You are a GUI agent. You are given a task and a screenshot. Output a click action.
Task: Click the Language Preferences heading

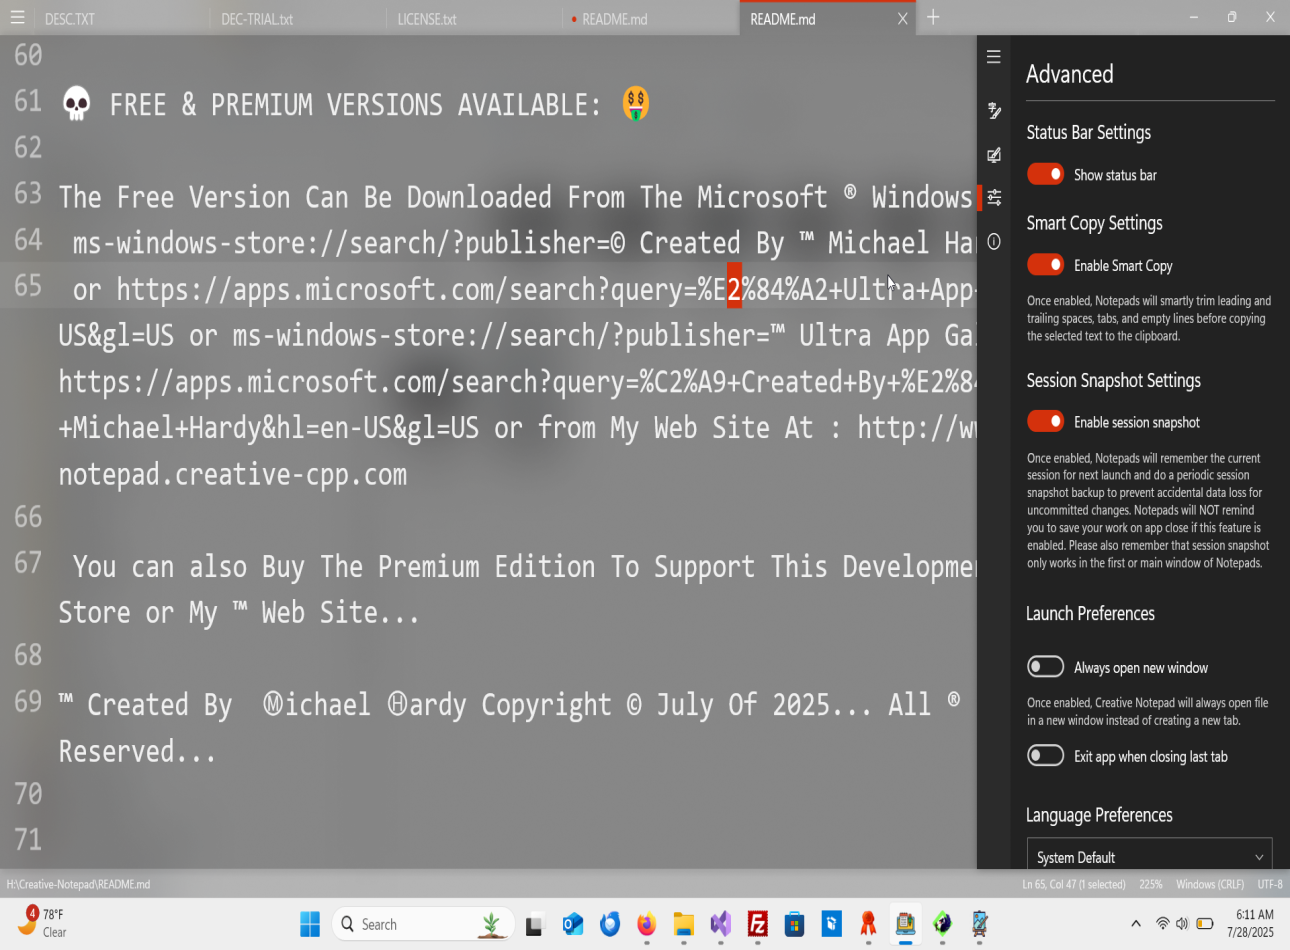click(1099, 815)
